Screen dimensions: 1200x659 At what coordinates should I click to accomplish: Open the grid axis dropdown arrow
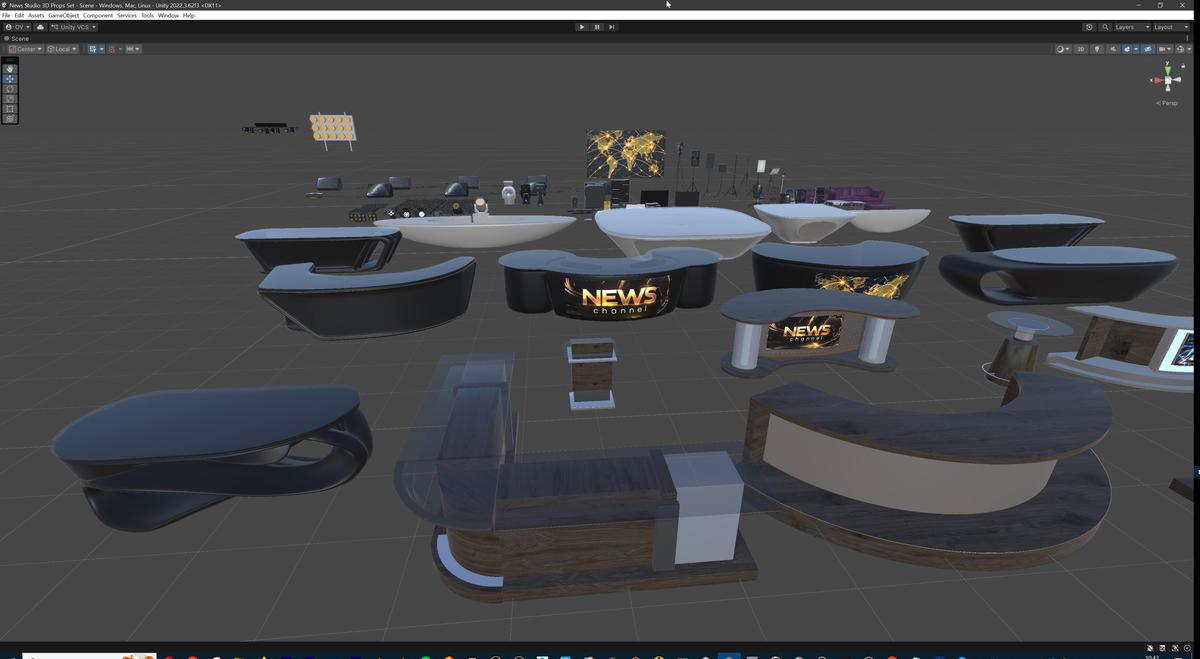point(102,49)
